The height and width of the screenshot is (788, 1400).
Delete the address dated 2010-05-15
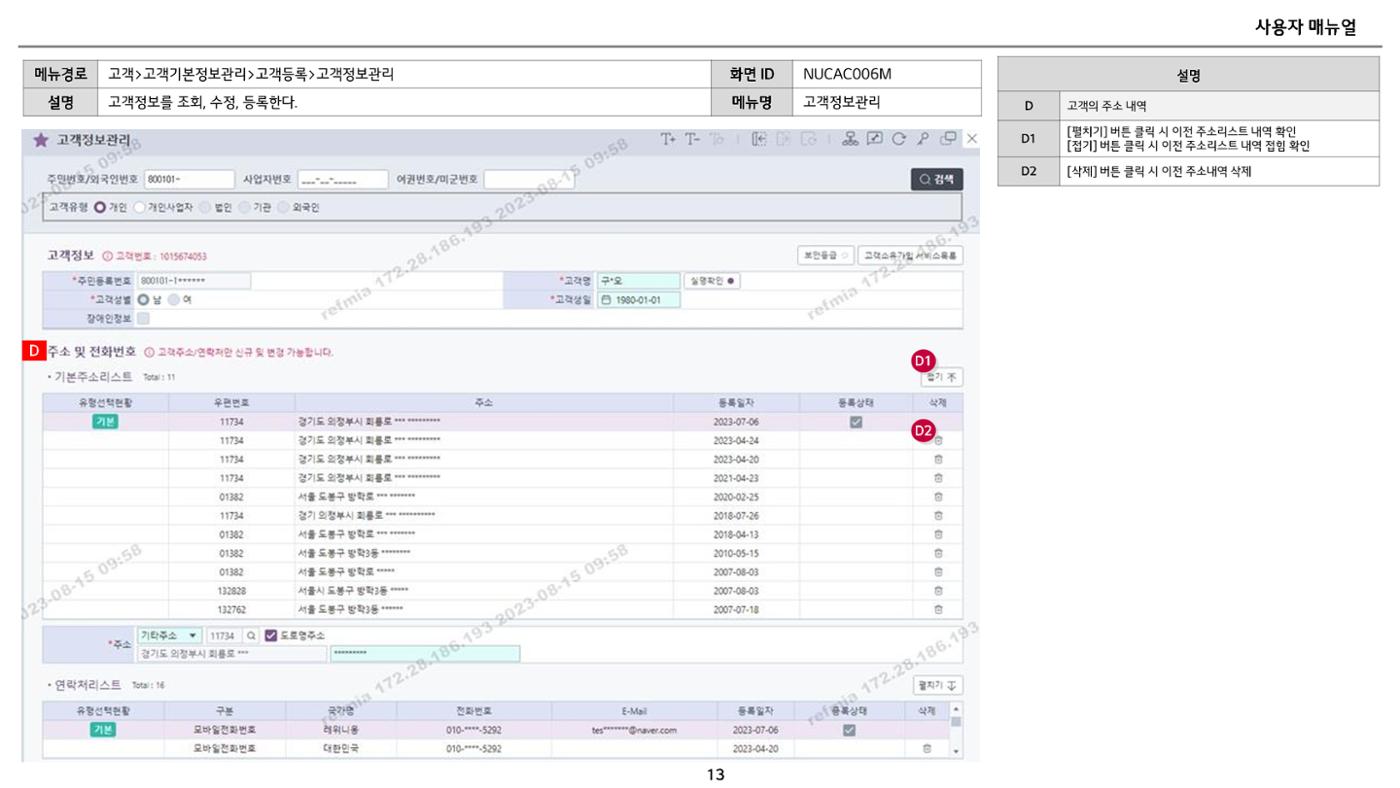click(x=938, y=553)
